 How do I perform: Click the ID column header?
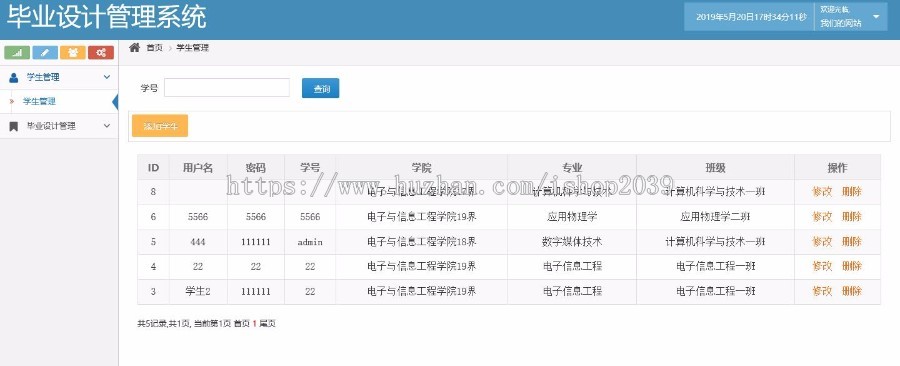point(153,168)
